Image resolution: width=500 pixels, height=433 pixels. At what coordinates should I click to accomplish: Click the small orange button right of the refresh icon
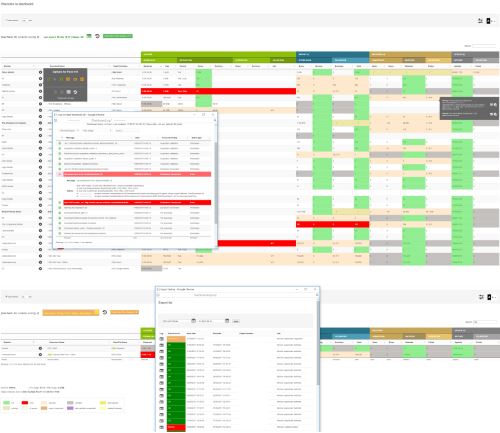point(124,312)
